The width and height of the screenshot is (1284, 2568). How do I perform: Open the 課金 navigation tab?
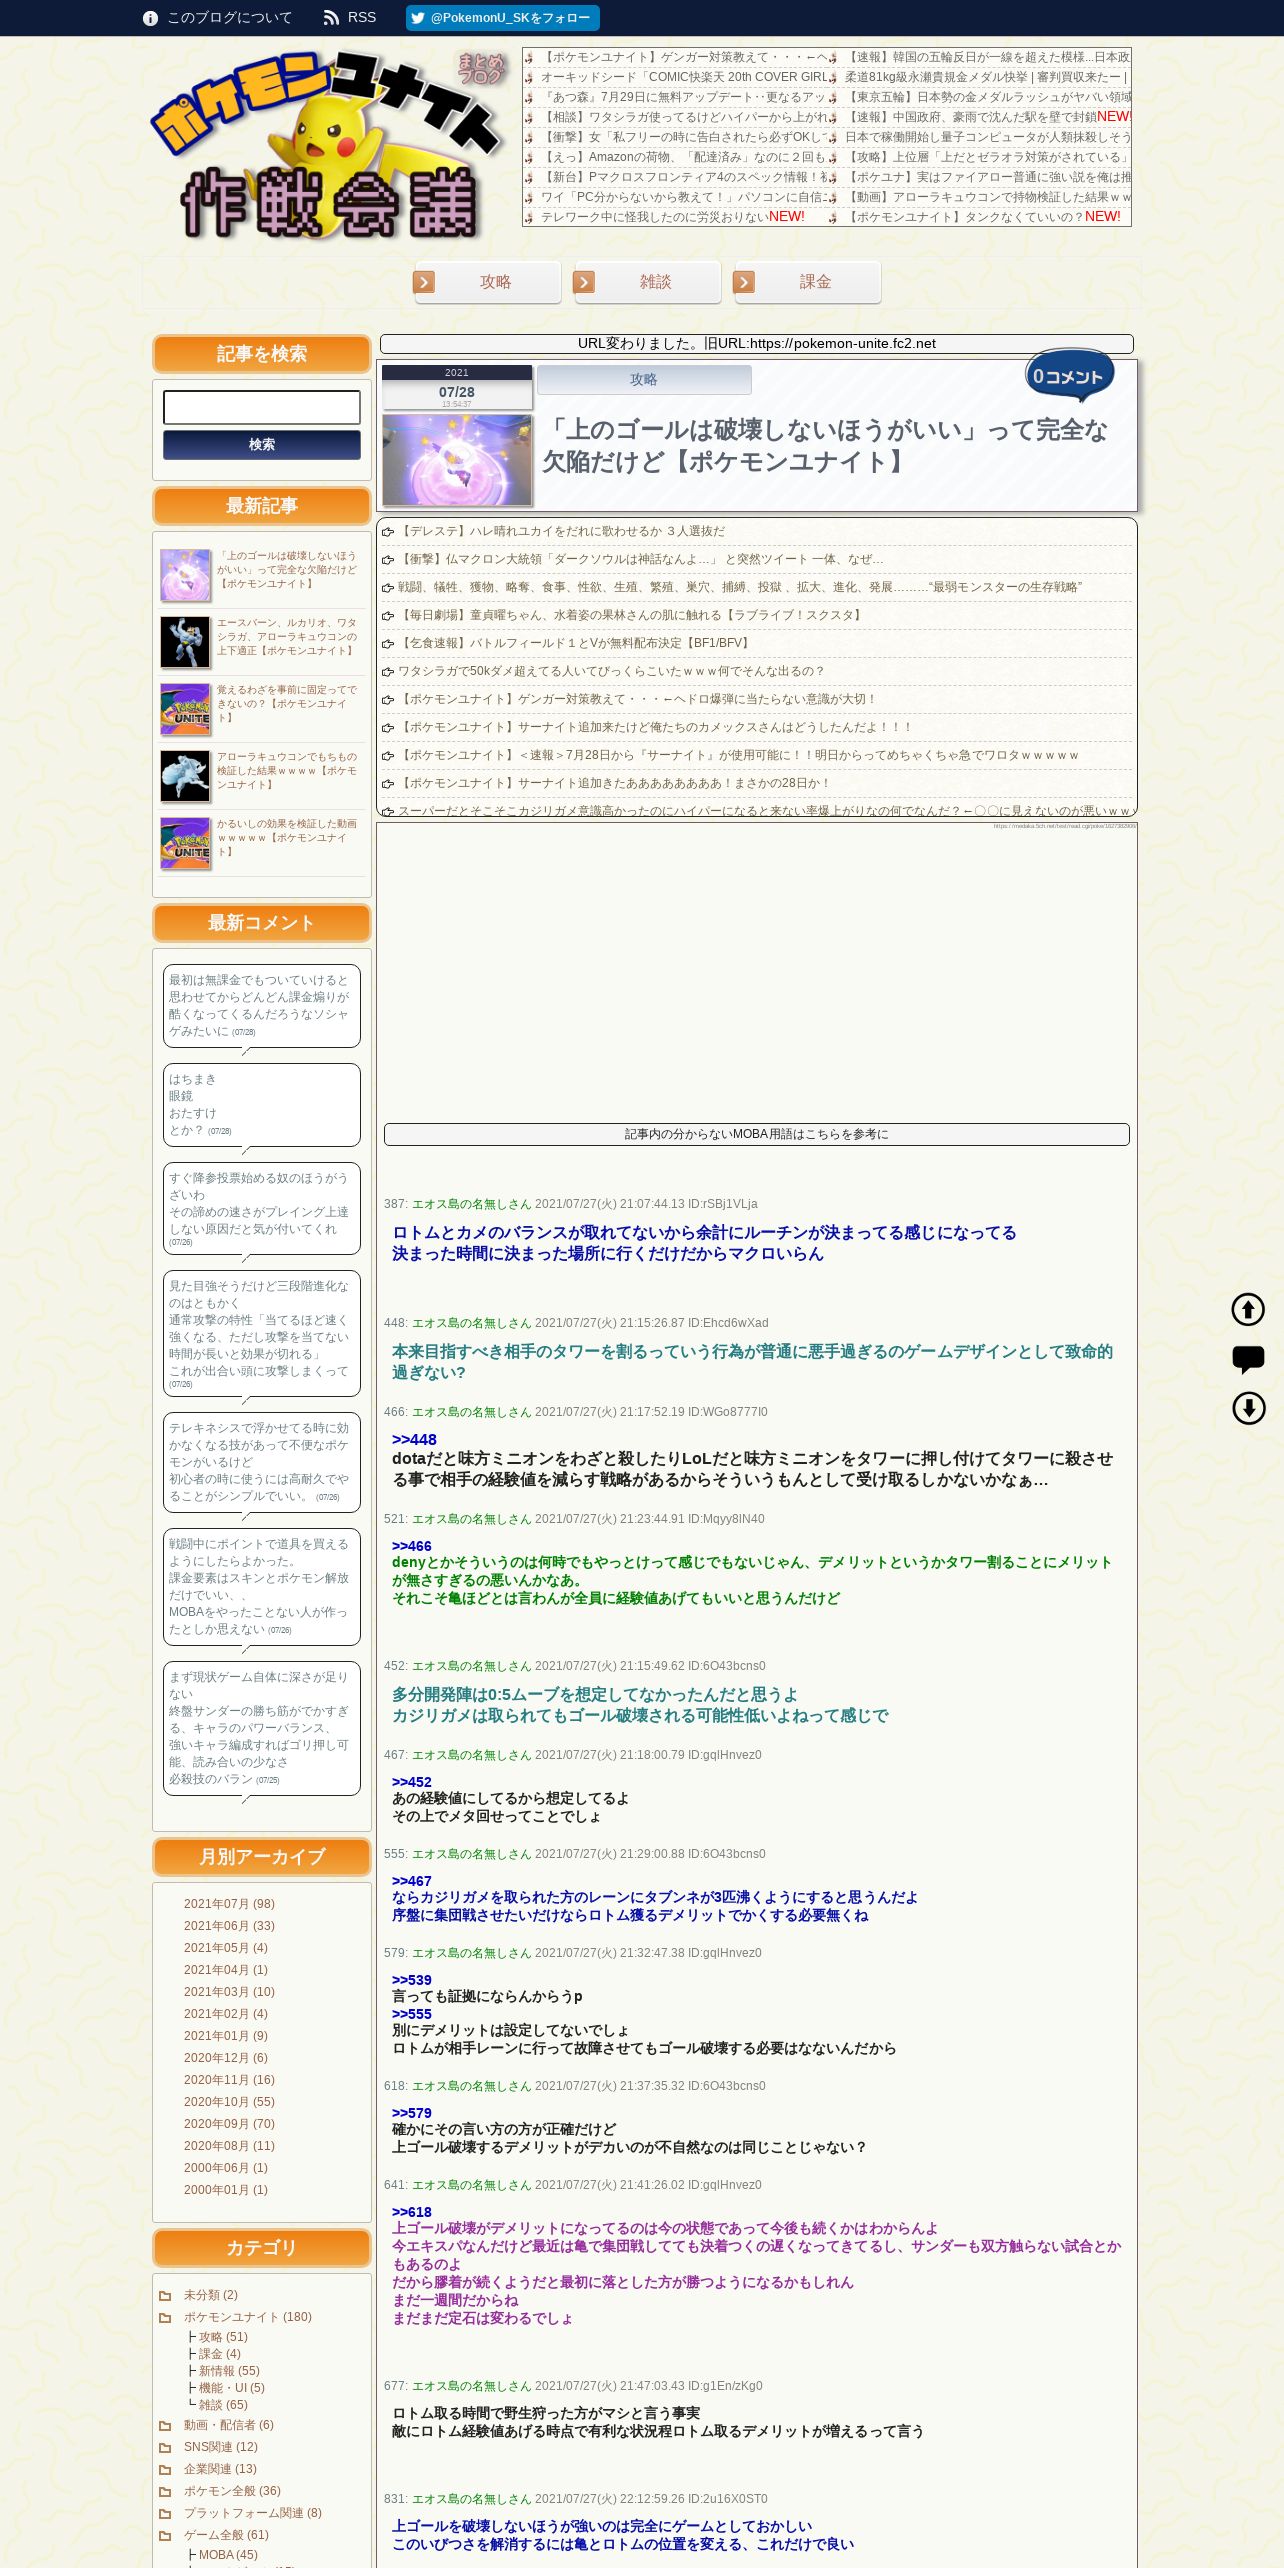[808, 282]
